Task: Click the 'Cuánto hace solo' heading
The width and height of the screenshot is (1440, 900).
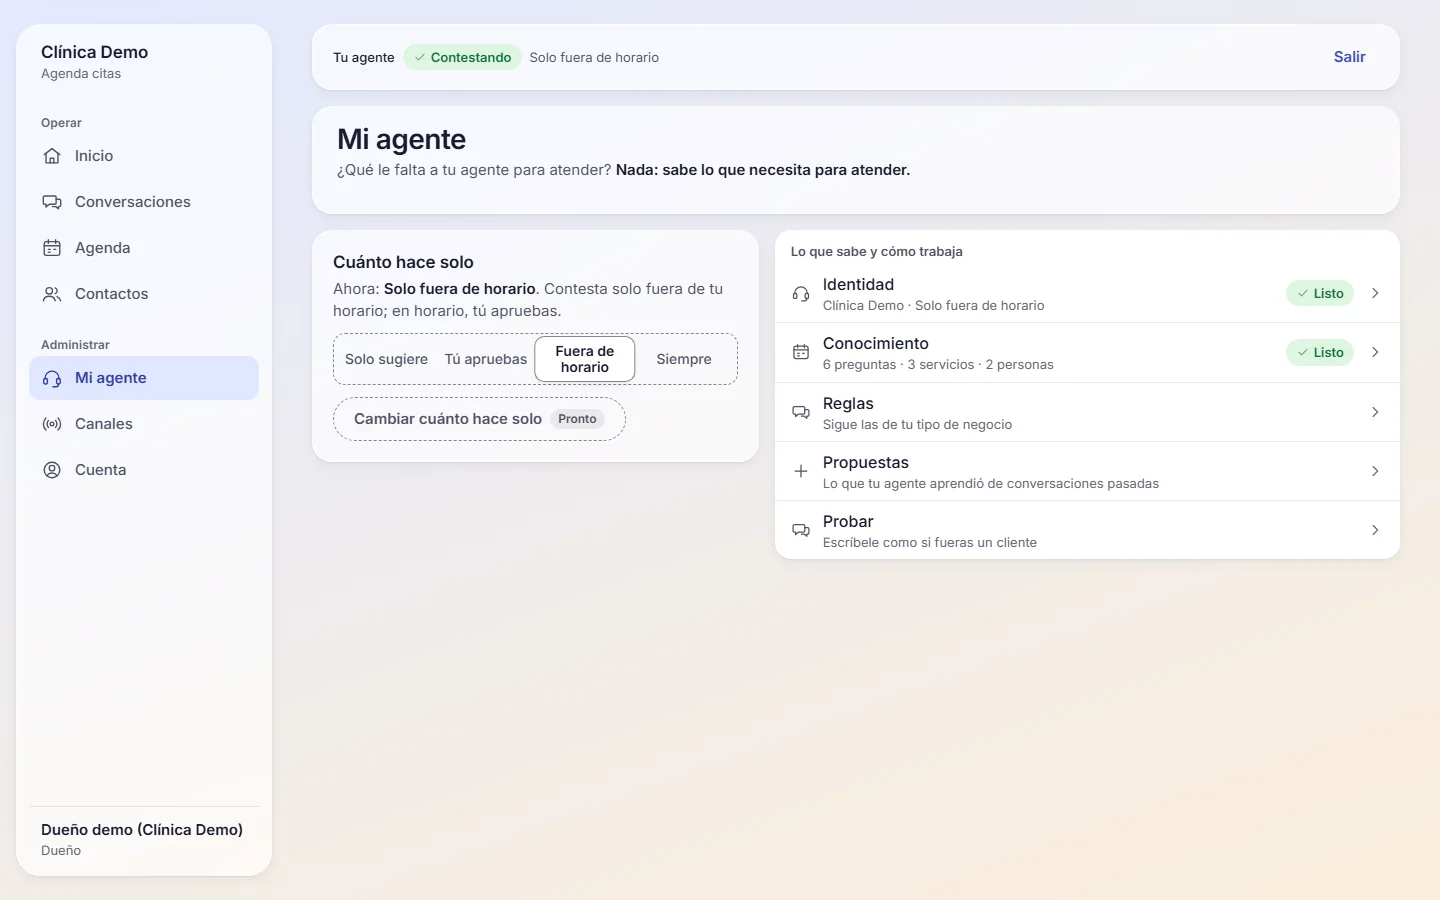Action: pos(403,262)
